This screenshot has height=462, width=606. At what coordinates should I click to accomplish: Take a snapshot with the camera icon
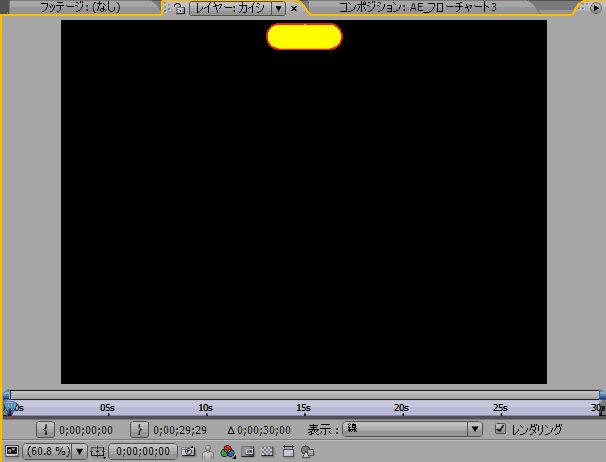click(x=188, y=451)
